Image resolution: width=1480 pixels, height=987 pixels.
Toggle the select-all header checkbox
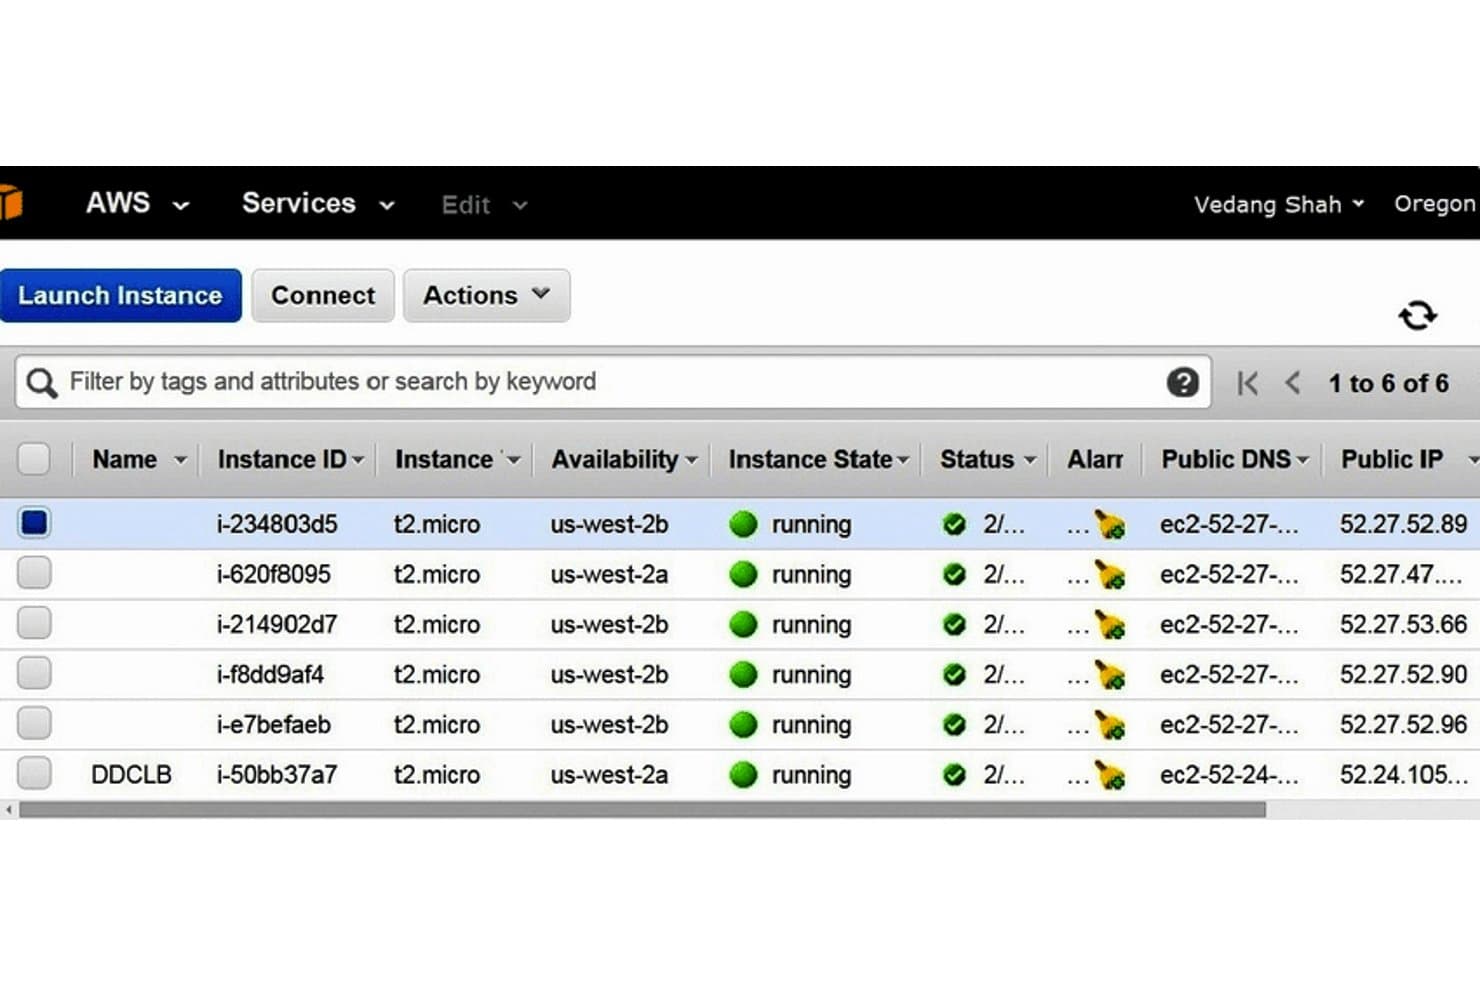[x=34, y=459]
